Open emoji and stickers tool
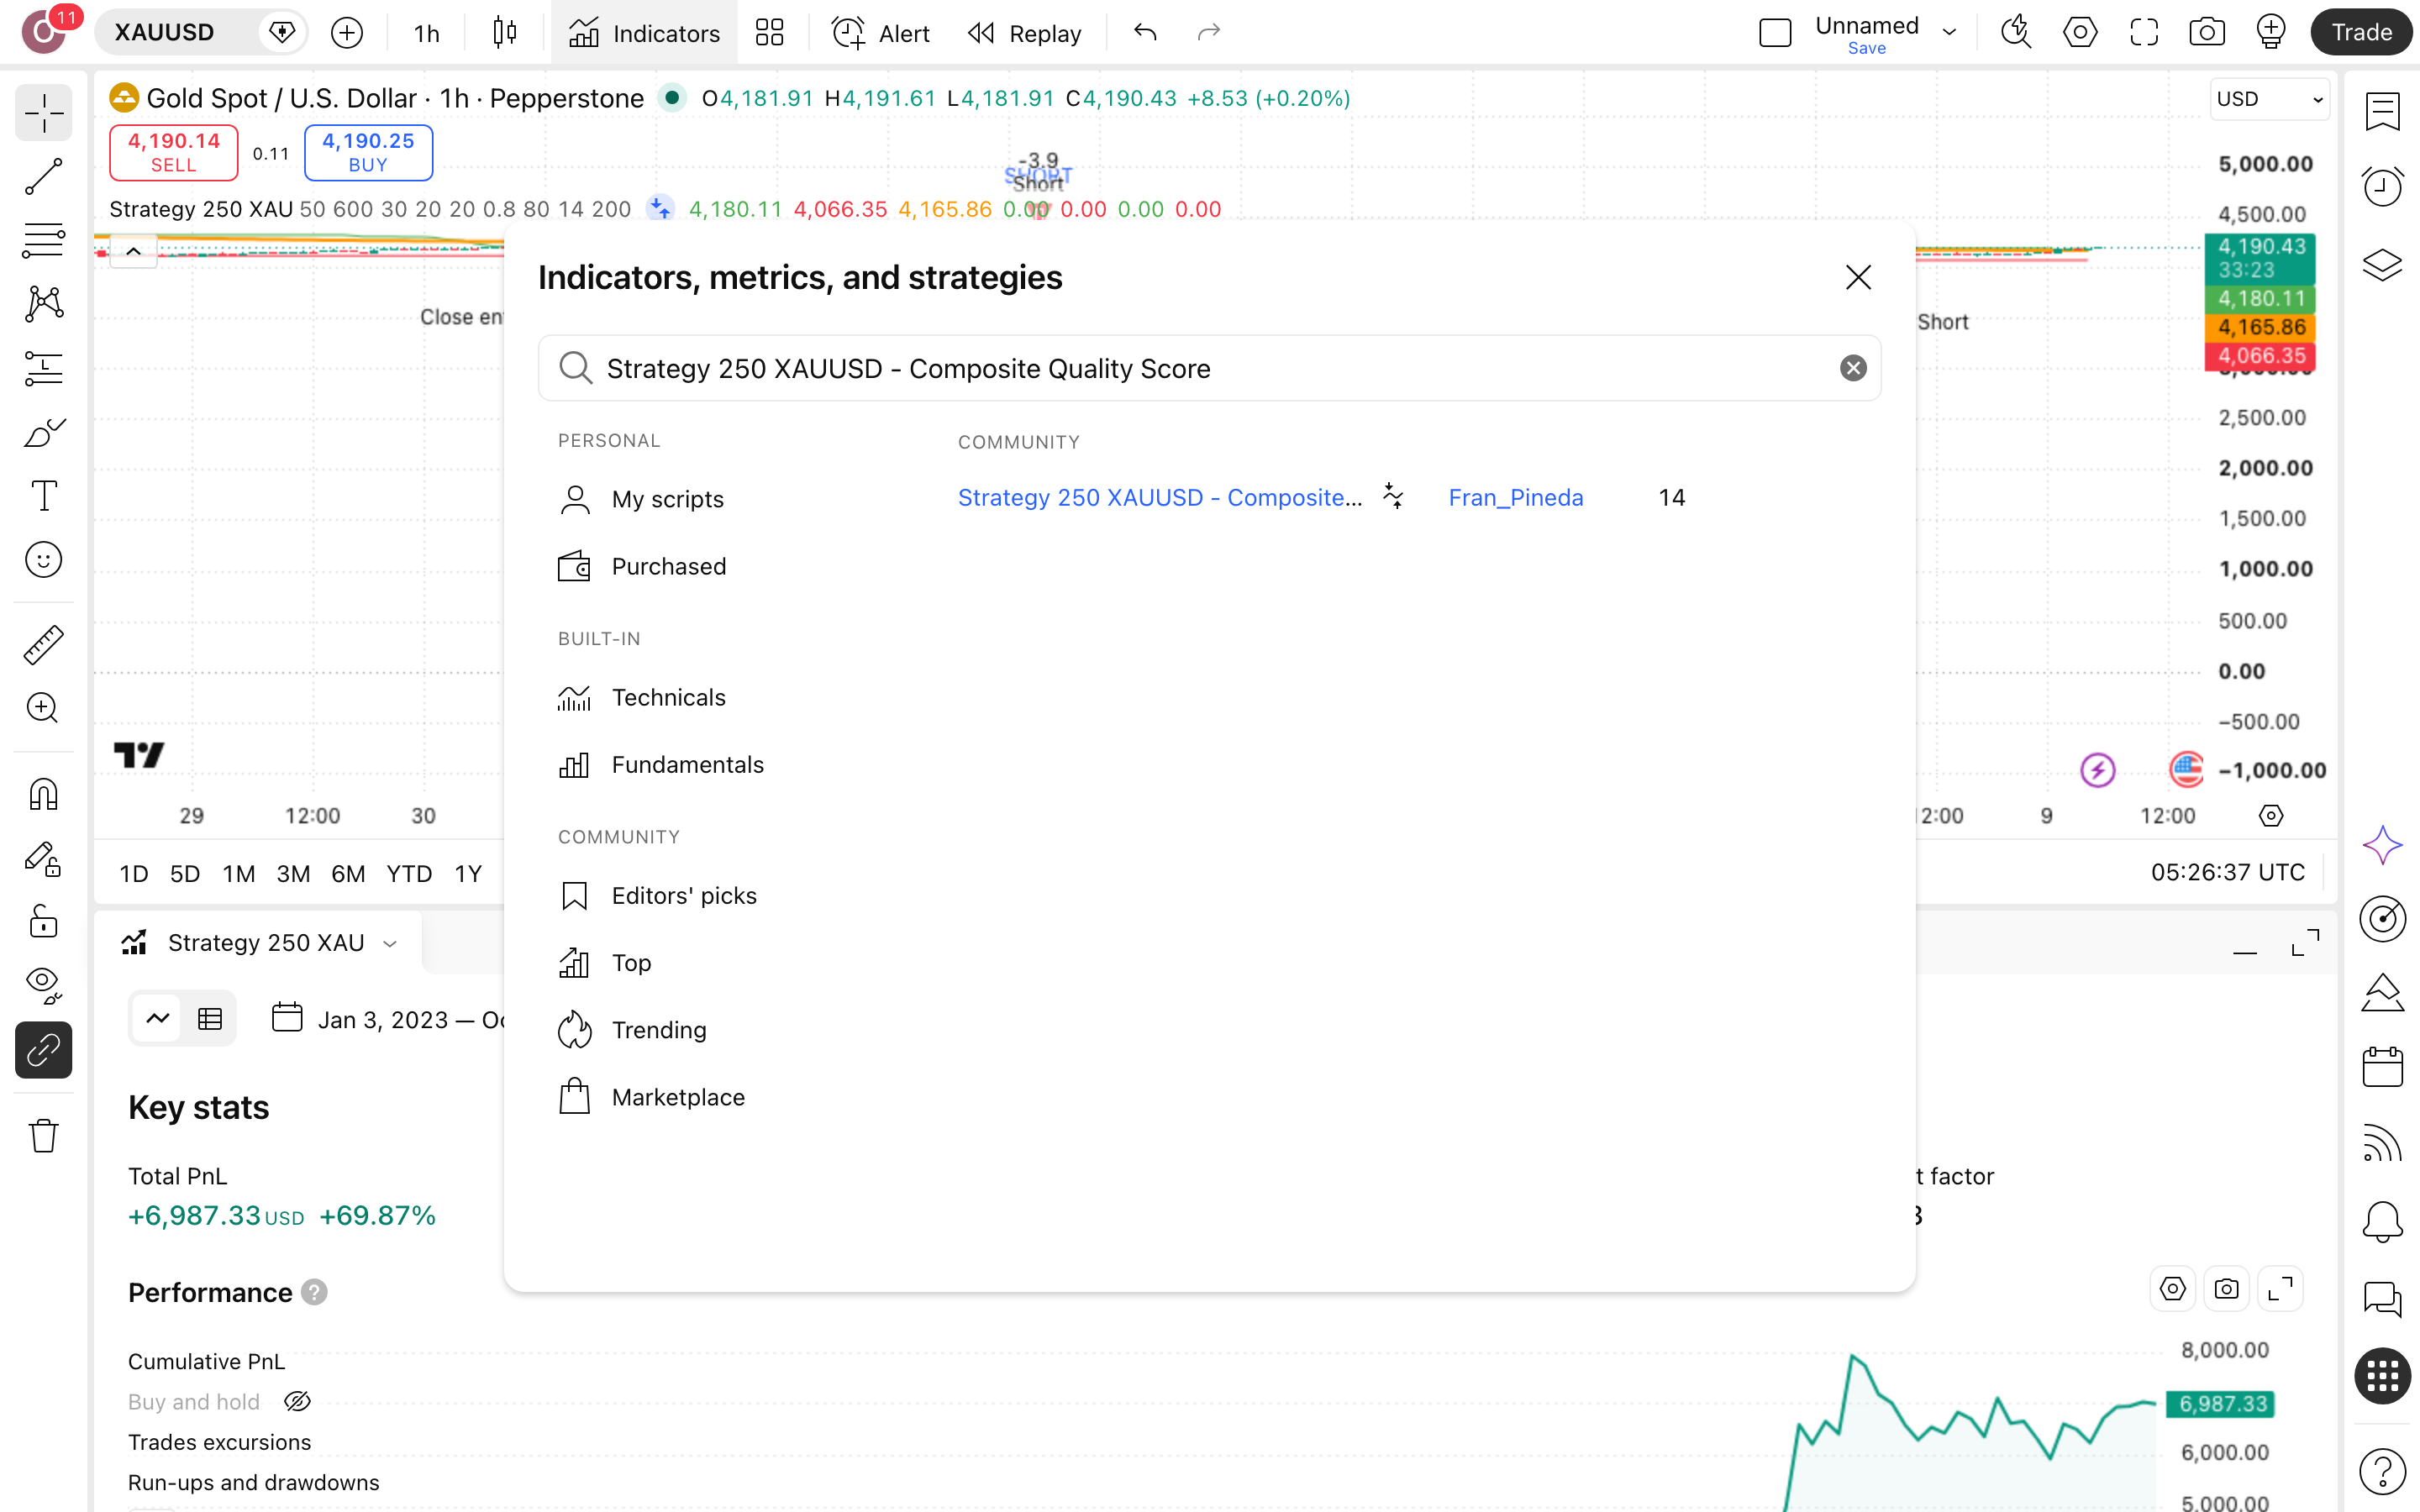The image size is (2420, 1512). 43,560
